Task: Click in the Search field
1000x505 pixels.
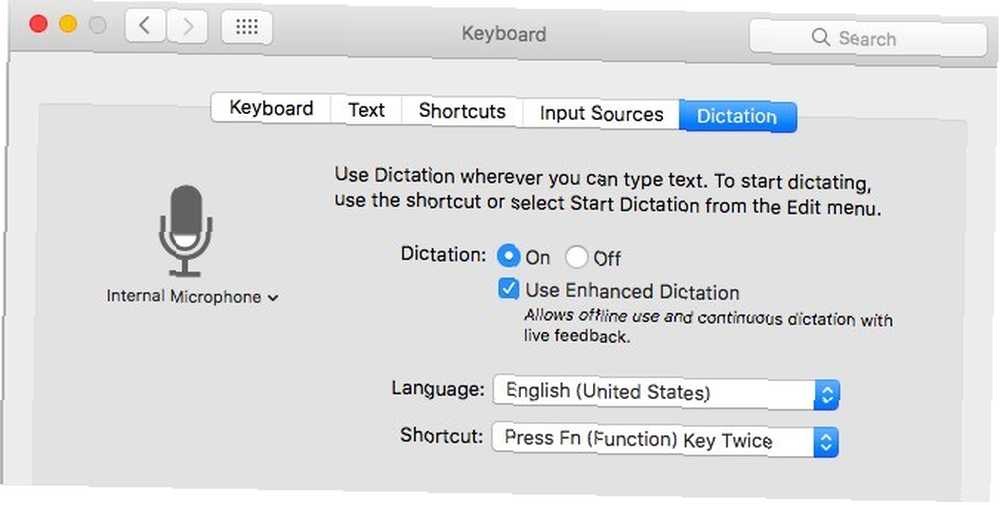Action: click(867, 38)
